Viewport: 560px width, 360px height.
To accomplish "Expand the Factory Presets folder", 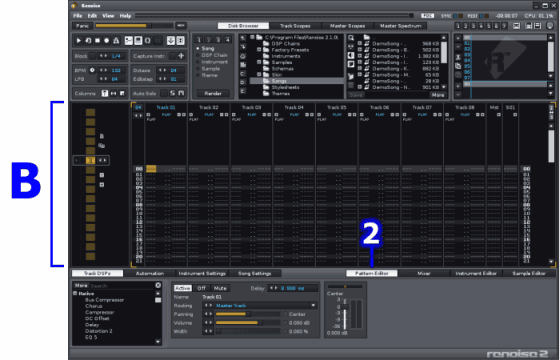I will tap(259, 50).
